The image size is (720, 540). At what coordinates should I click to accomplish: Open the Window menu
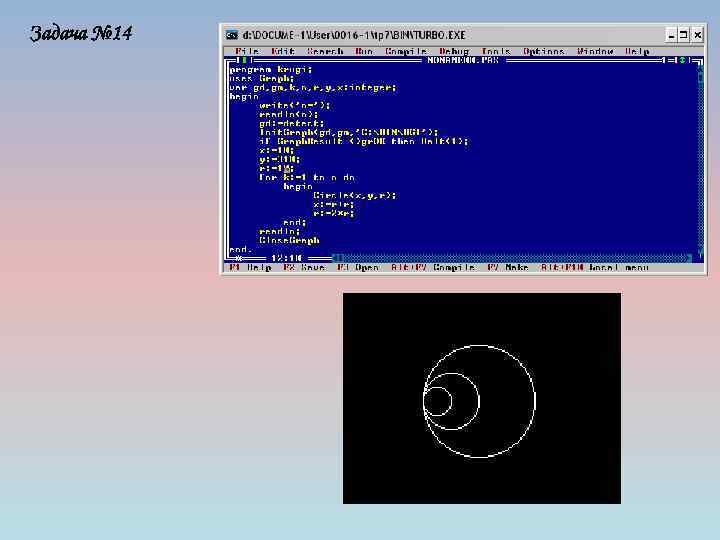pyautogui.click(x=595, y=51)
